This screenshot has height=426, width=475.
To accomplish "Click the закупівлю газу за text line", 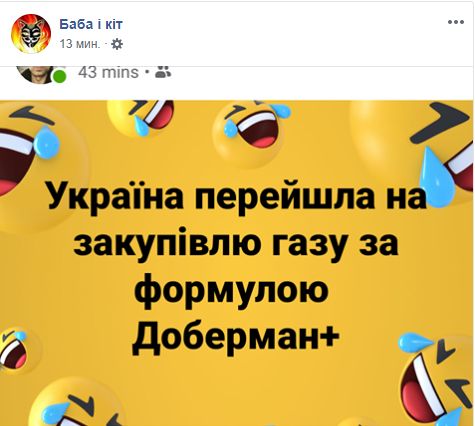I will [x=236, y=243].
